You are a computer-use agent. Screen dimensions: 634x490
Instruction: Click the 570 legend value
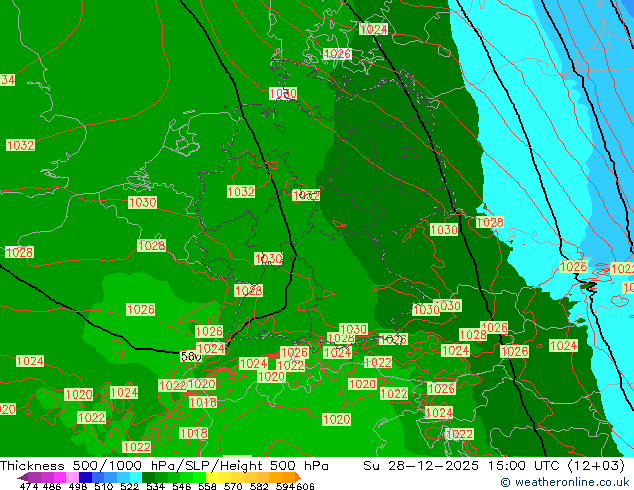[233, 486]
